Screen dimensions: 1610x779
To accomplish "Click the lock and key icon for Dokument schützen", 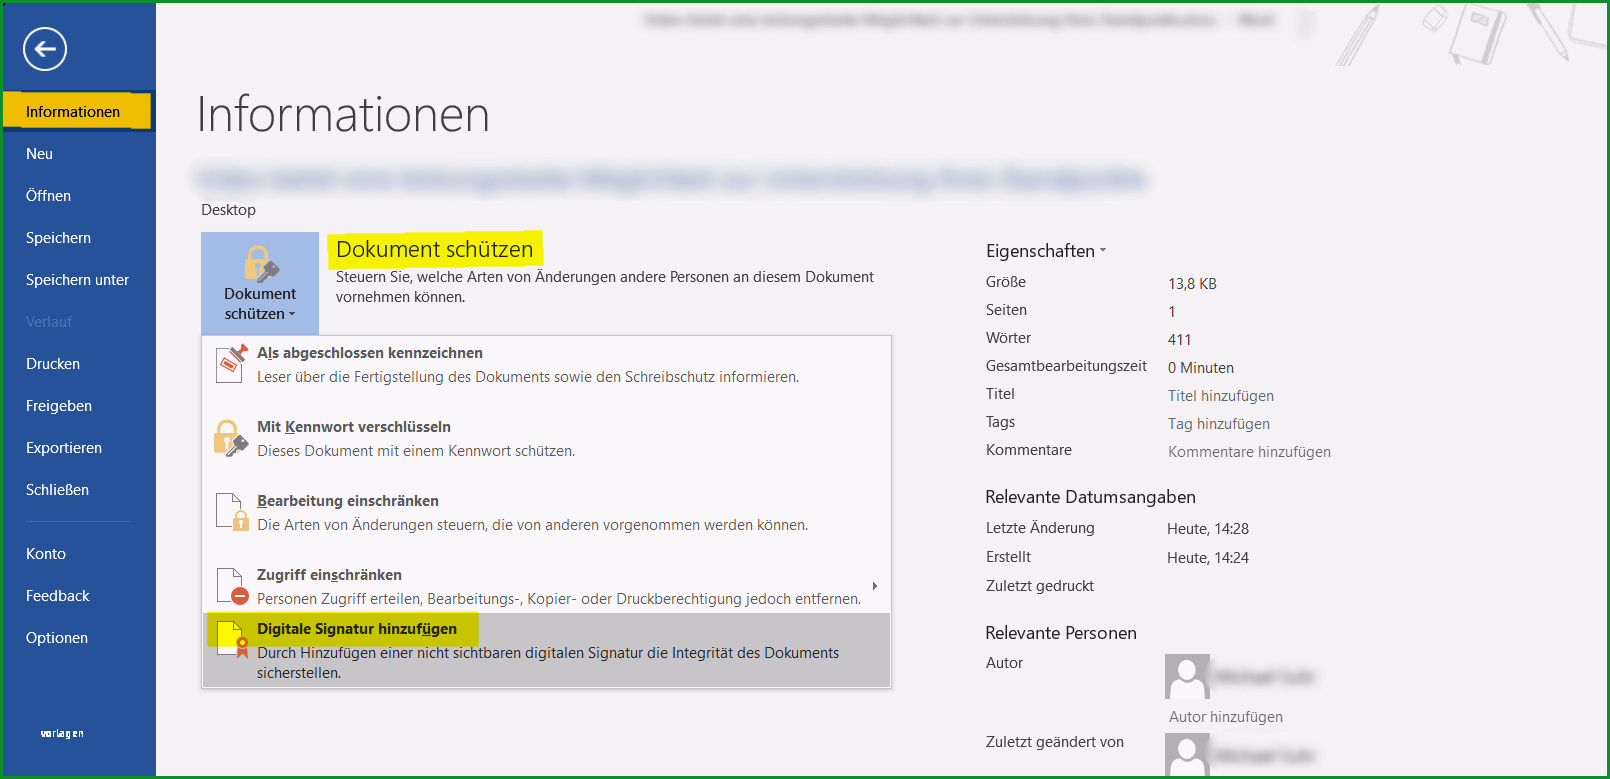I will [x=261, y=265].
